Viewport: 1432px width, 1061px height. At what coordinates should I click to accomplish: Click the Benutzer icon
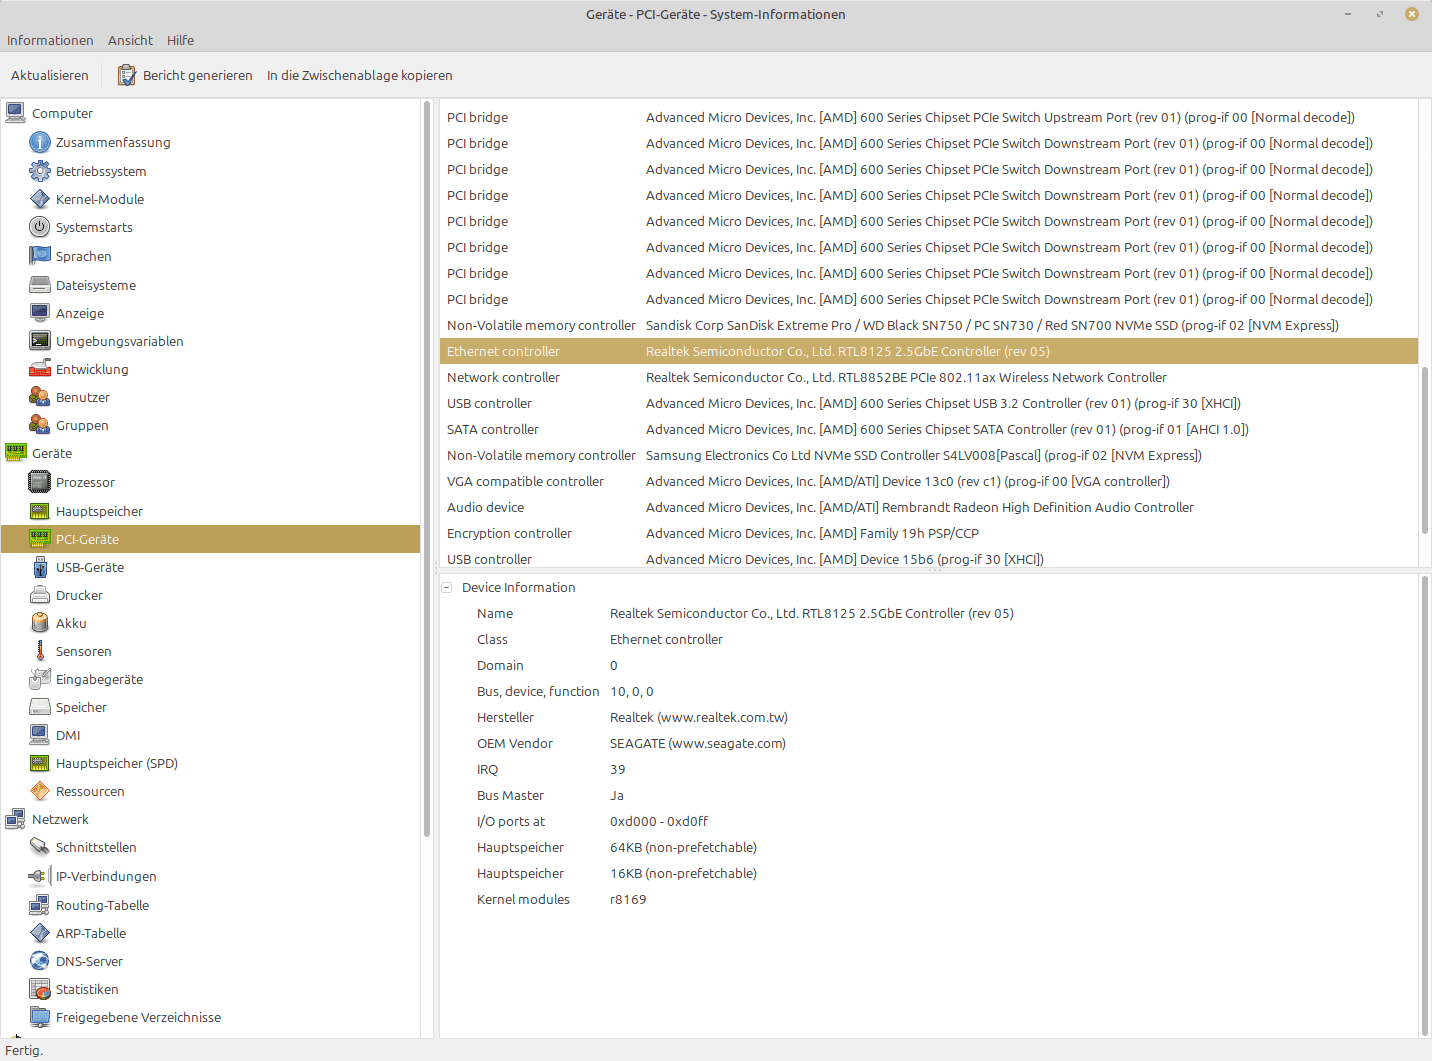coord(40,397)
